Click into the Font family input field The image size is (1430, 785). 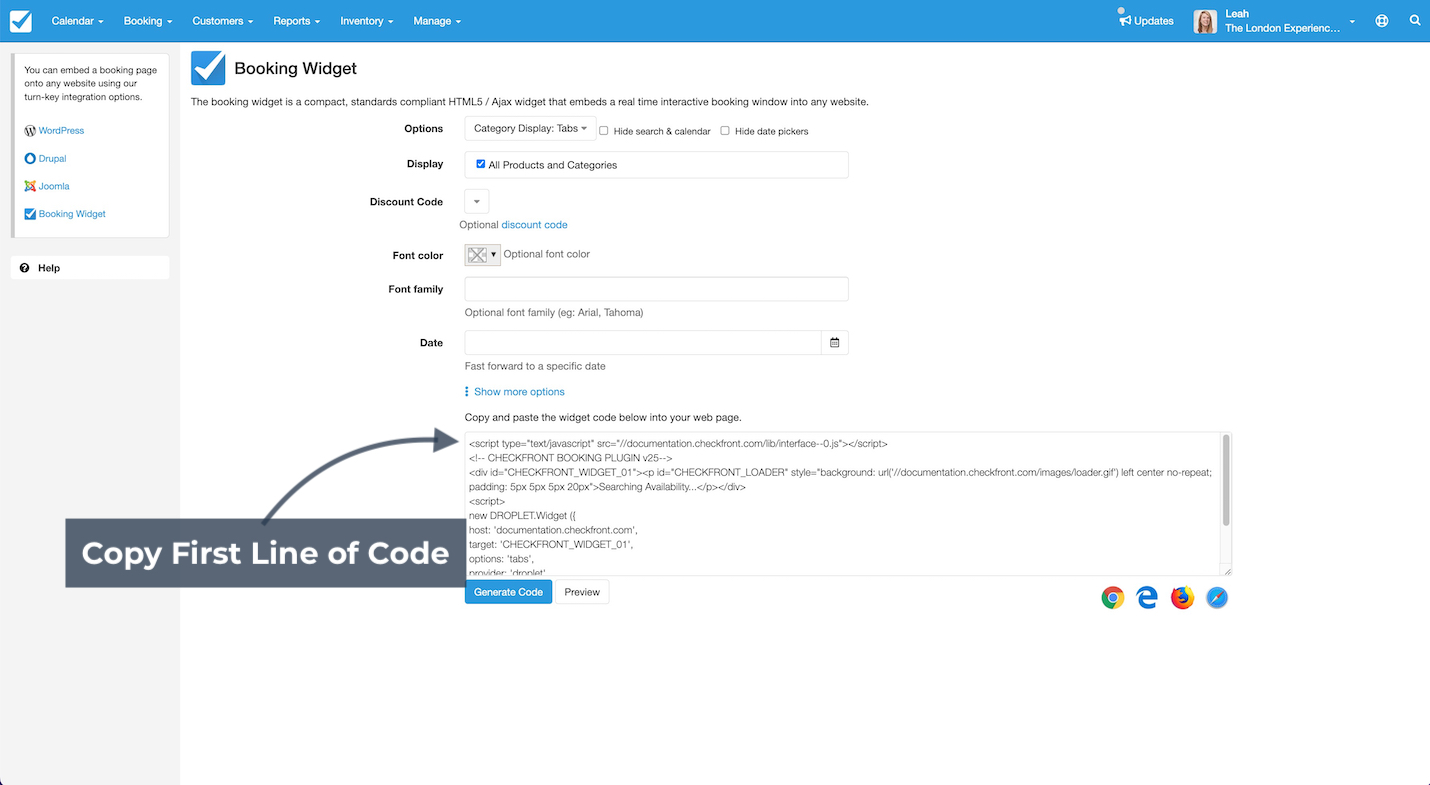pos(656,289)
